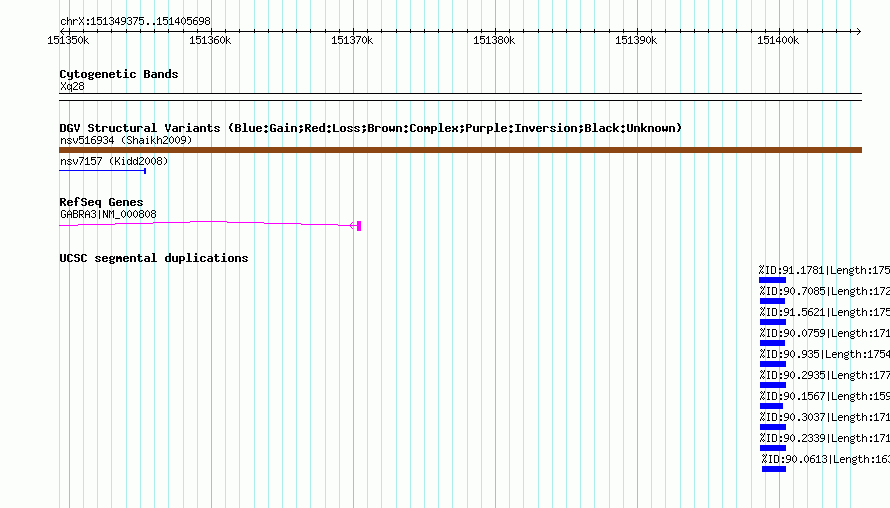Click blue bar under %ID:90.2935
890x508 pixels.
773,385
